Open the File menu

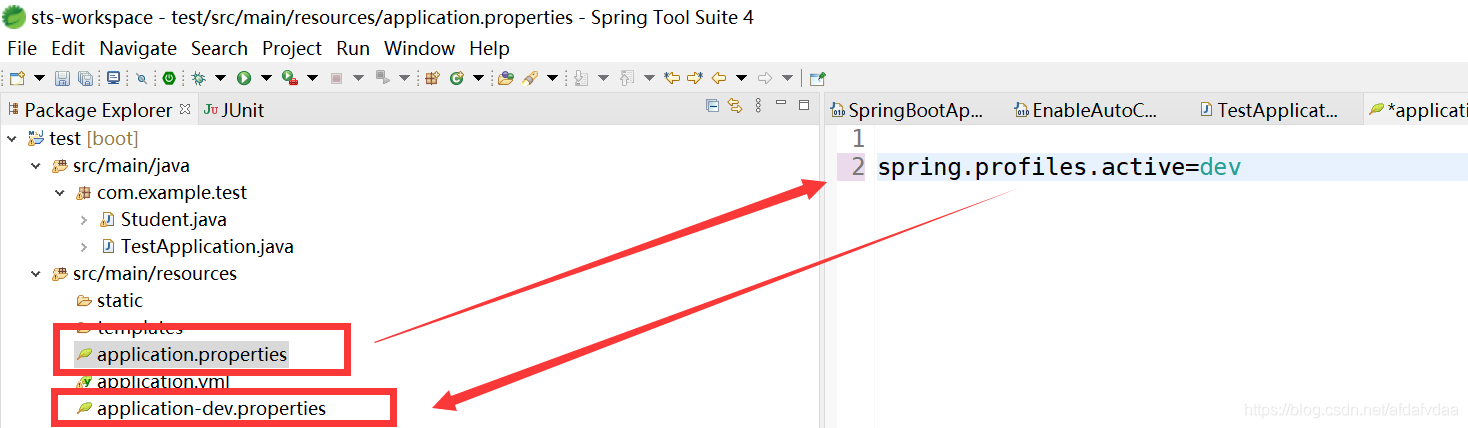click(22, 48)
